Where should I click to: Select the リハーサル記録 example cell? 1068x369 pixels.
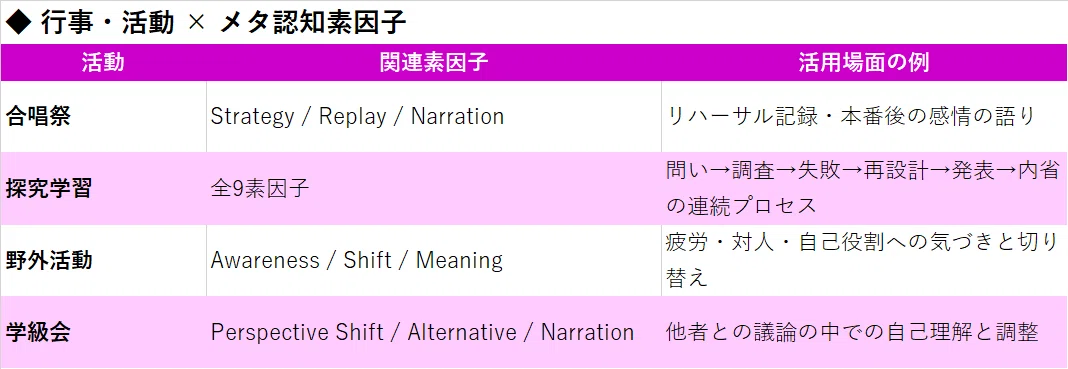[864, 116]
